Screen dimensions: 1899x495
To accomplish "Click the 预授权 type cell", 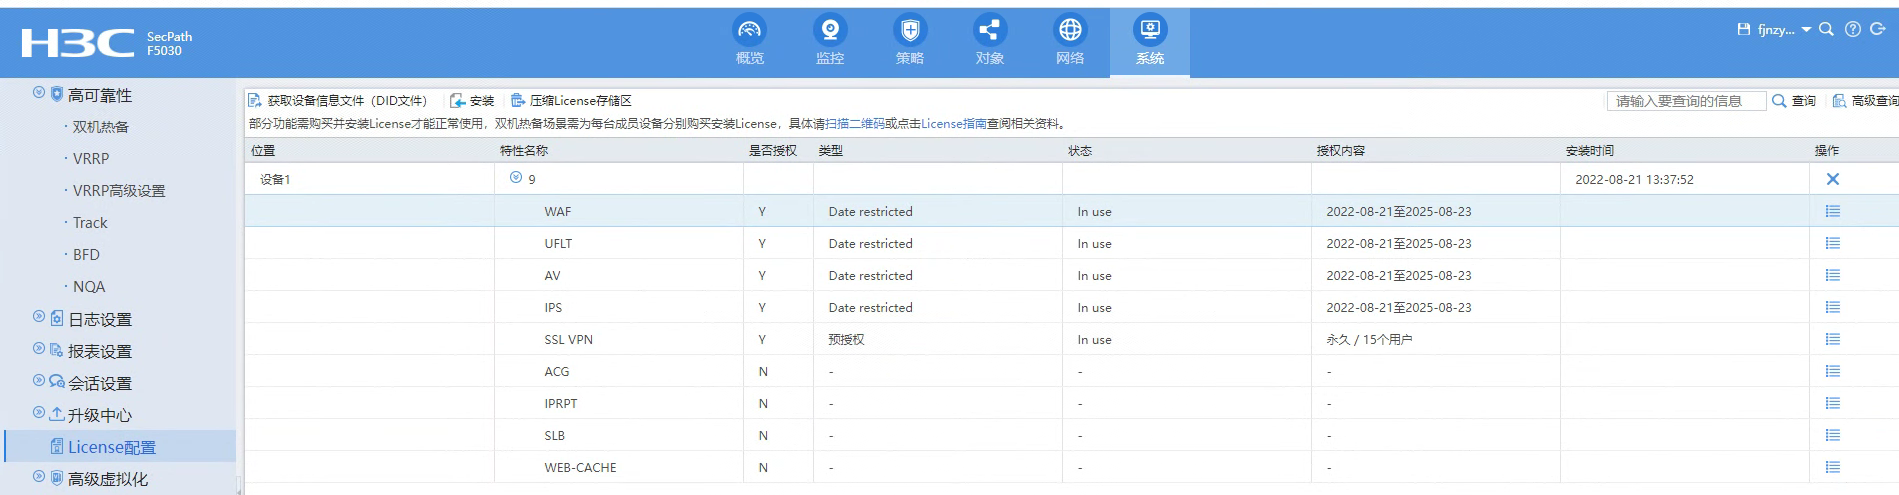I will [x=938, y=339].
